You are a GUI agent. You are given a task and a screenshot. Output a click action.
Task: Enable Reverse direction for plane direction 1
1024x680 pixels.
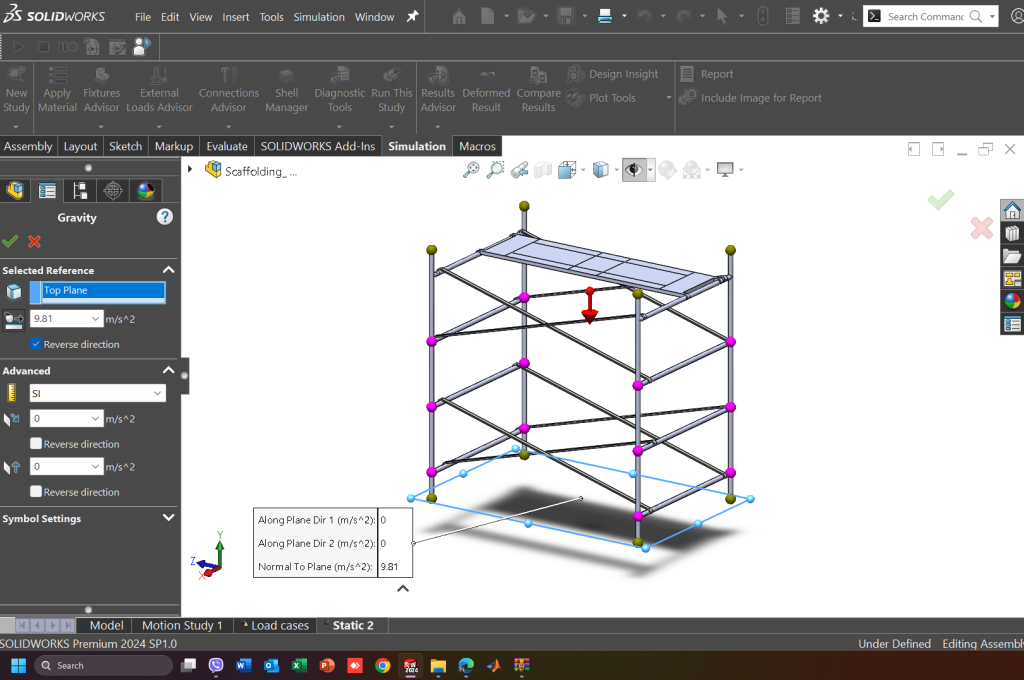click(37, 444)
